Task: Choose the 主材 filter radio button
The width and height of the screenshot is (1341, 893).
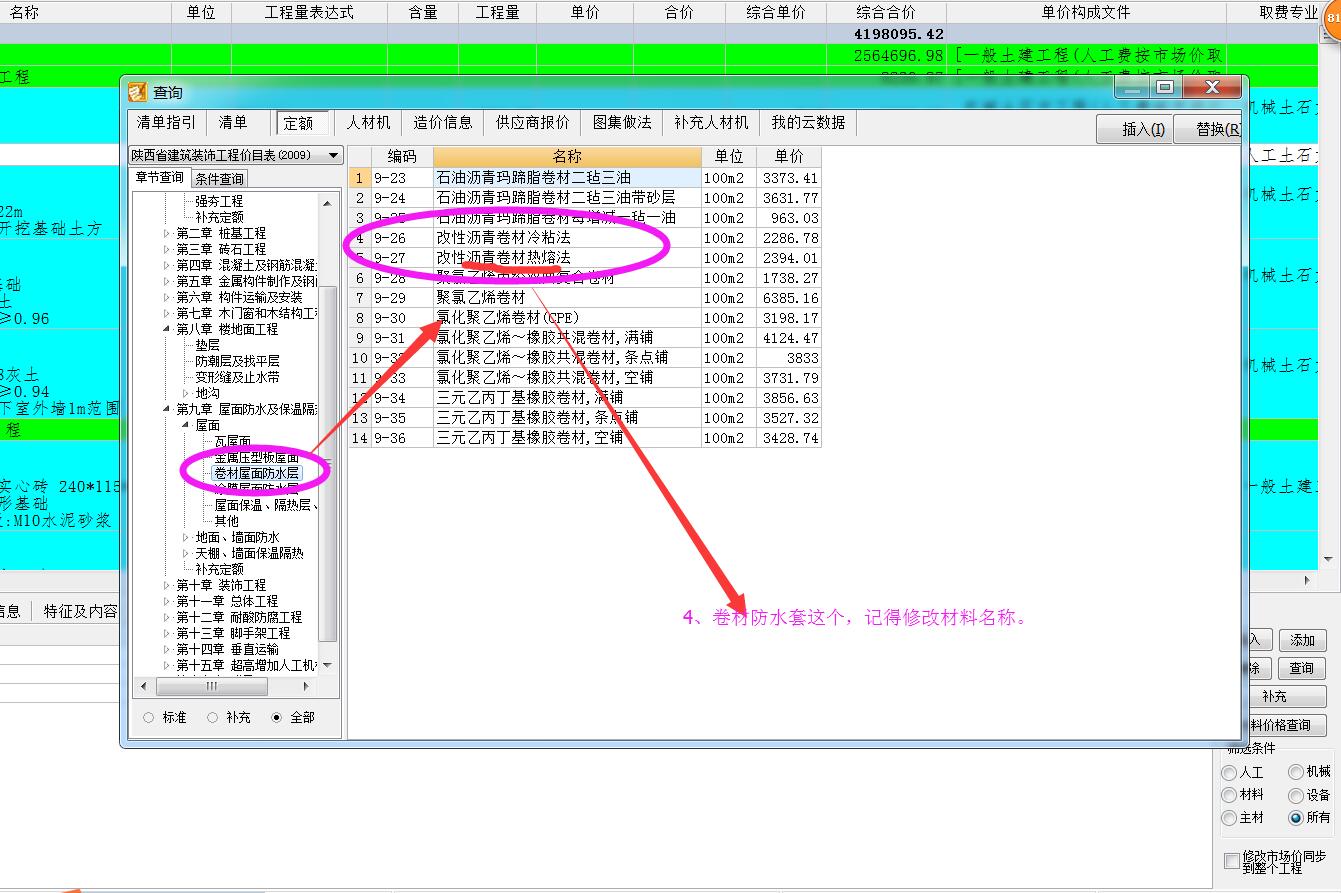Action: tap(1229, 818)
